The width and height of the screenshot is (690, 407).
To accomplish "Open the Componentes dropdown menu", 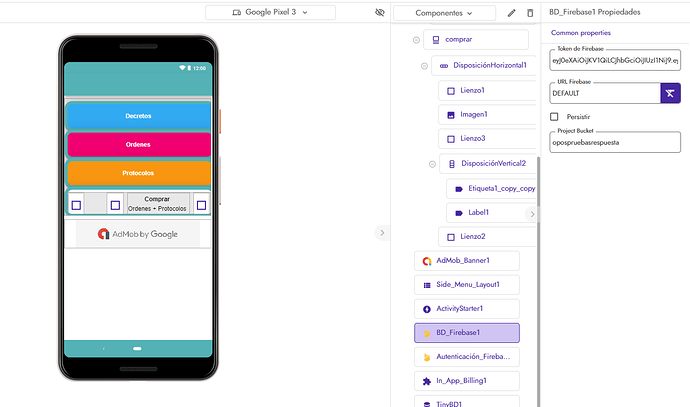I will 444,13.
